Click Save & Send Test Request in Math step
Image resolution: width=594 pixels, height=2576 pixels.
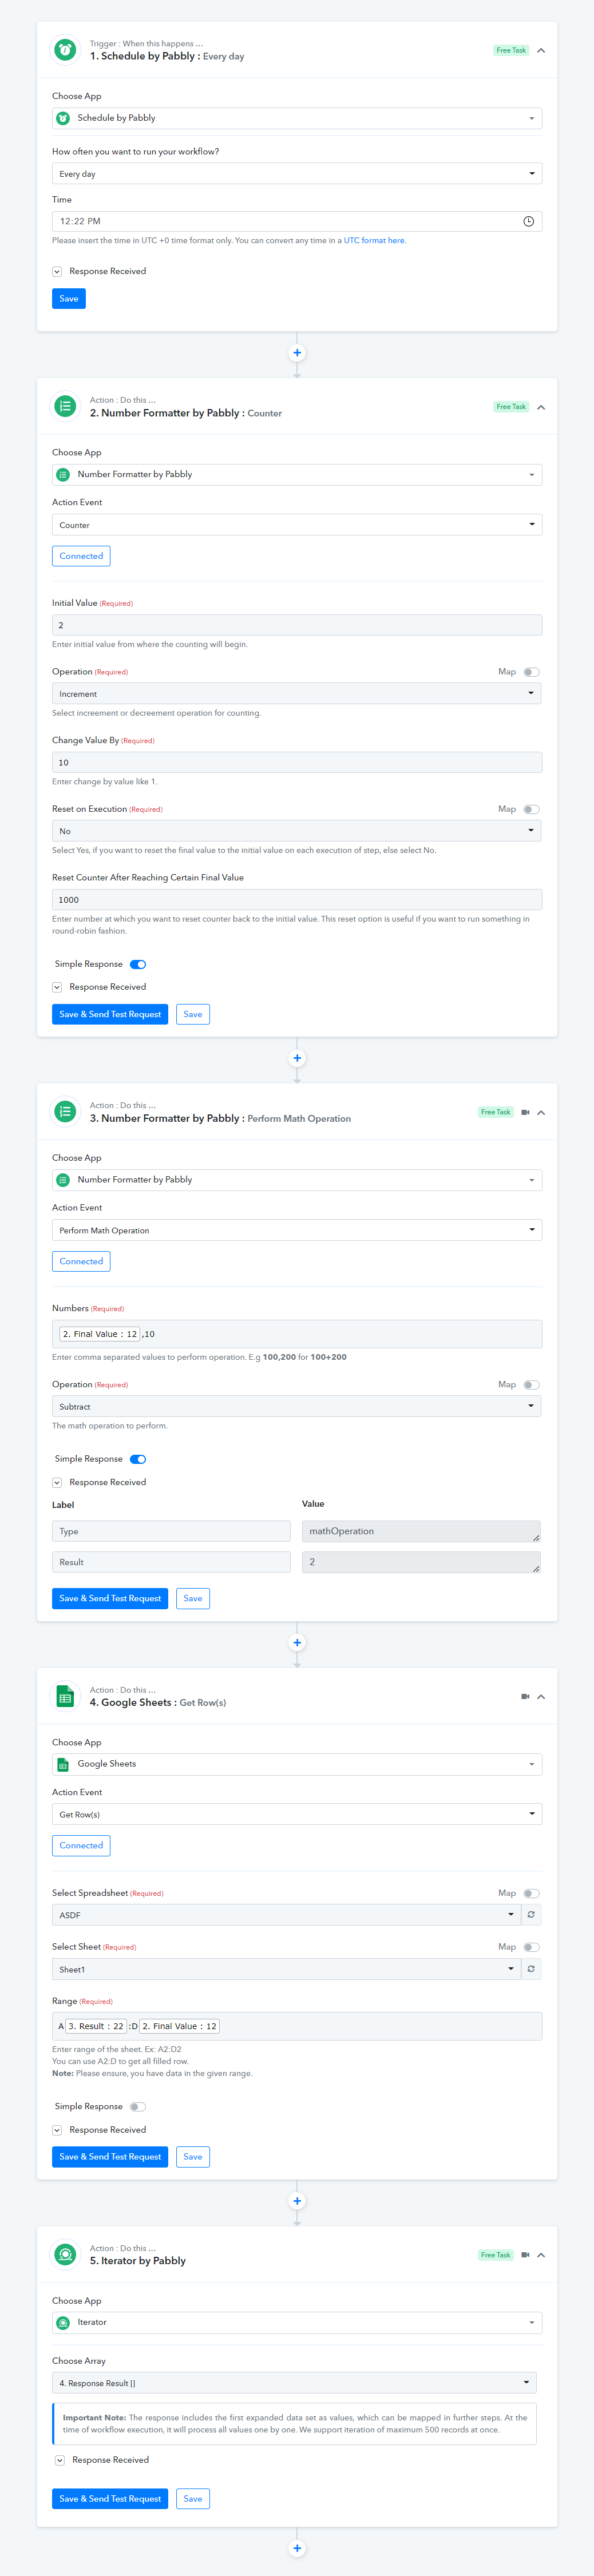(x=110, y=1598)
